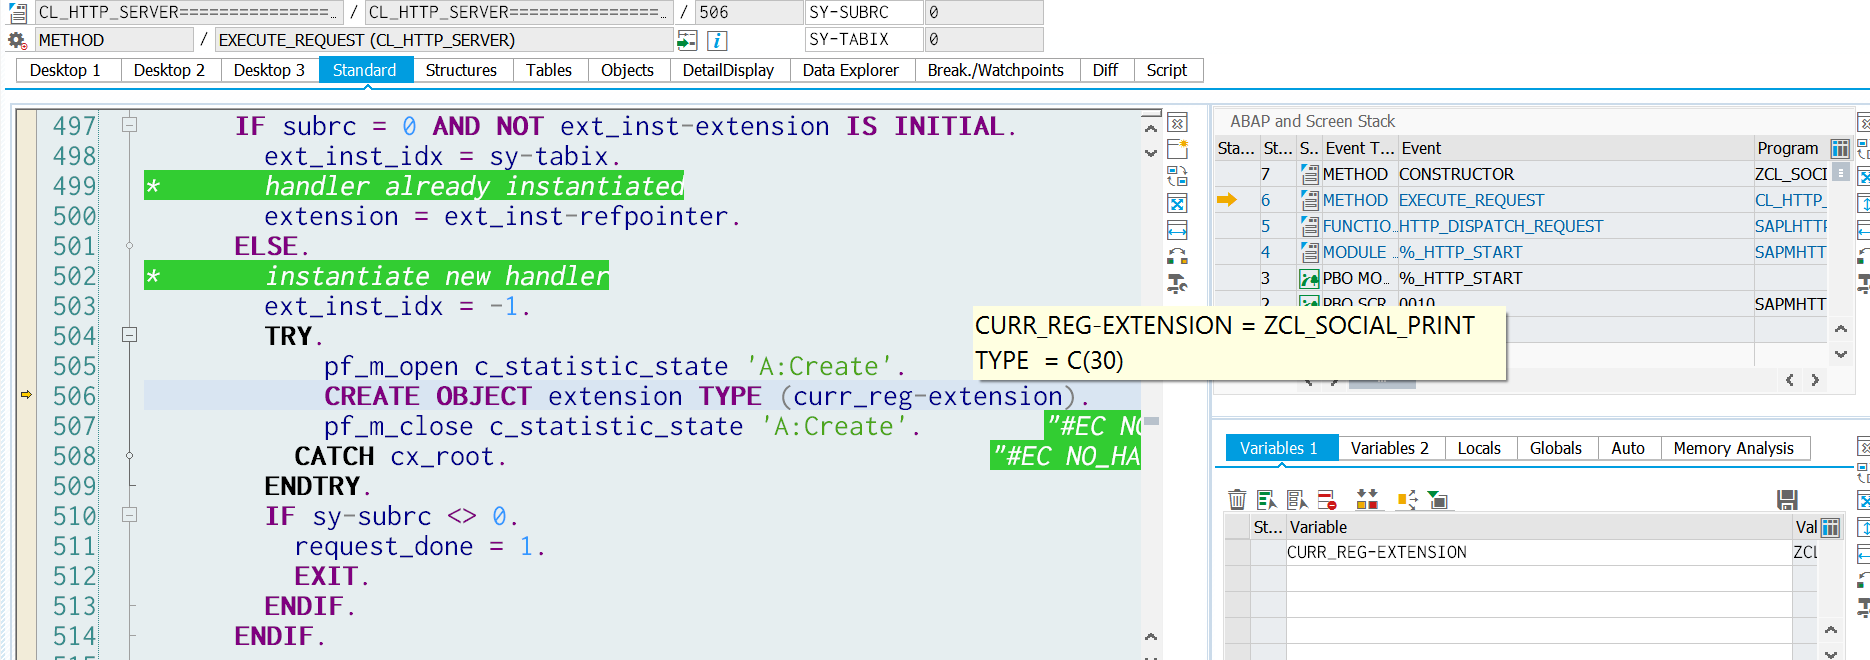The image size is (1870, 660).
Task: Click the scroll left arrow under ABAP stack
Action: click(x=1790, y=380)
